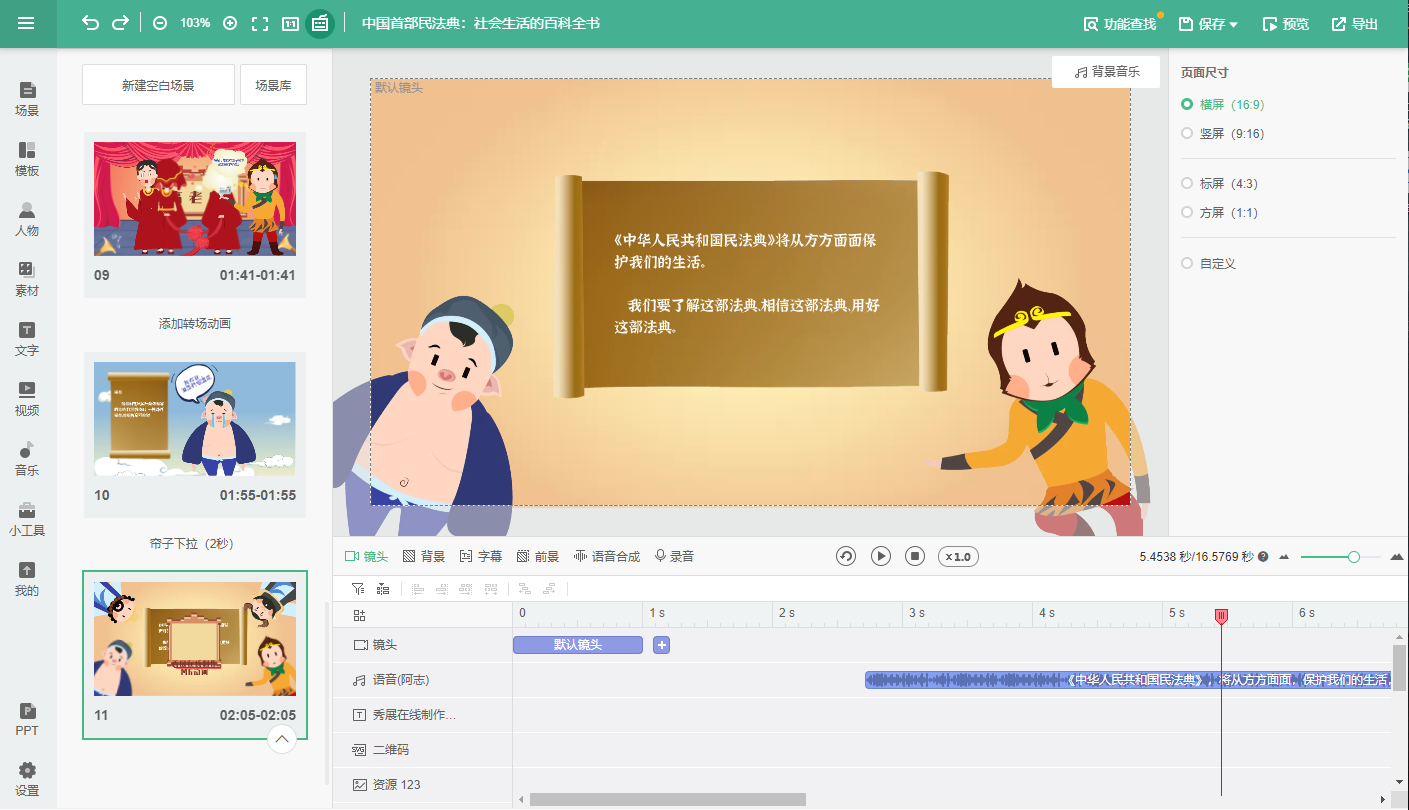1409x810 pixels.
Task: Click the red playhead marker on timeline
Action: pyautogui.click(x=1221, y=617)
